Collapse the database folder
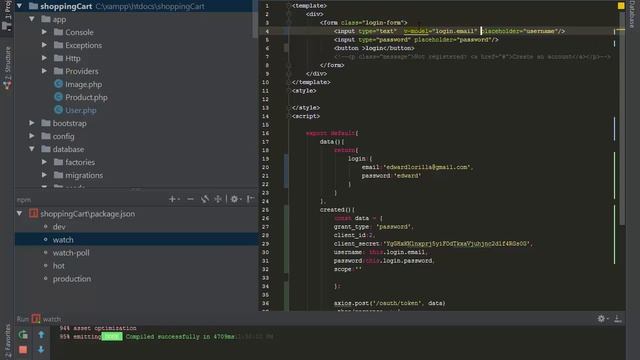Screen dimensions: 640x360 coord(32,149)
